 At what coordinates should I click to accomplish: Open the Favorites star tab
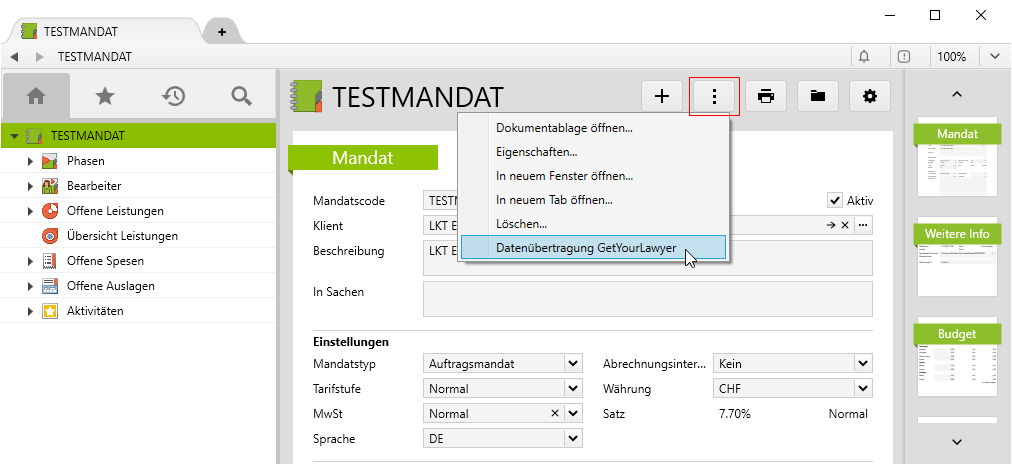pyautogui.click(x=104, y=96)
